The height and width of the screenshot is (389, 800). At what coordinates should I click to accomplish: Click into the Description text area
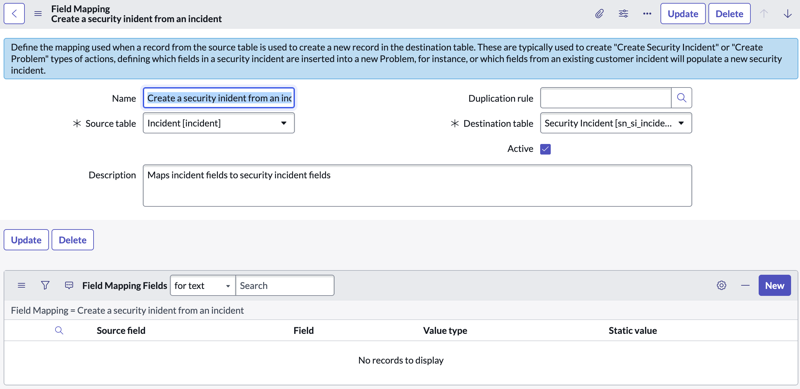[417, 185]
